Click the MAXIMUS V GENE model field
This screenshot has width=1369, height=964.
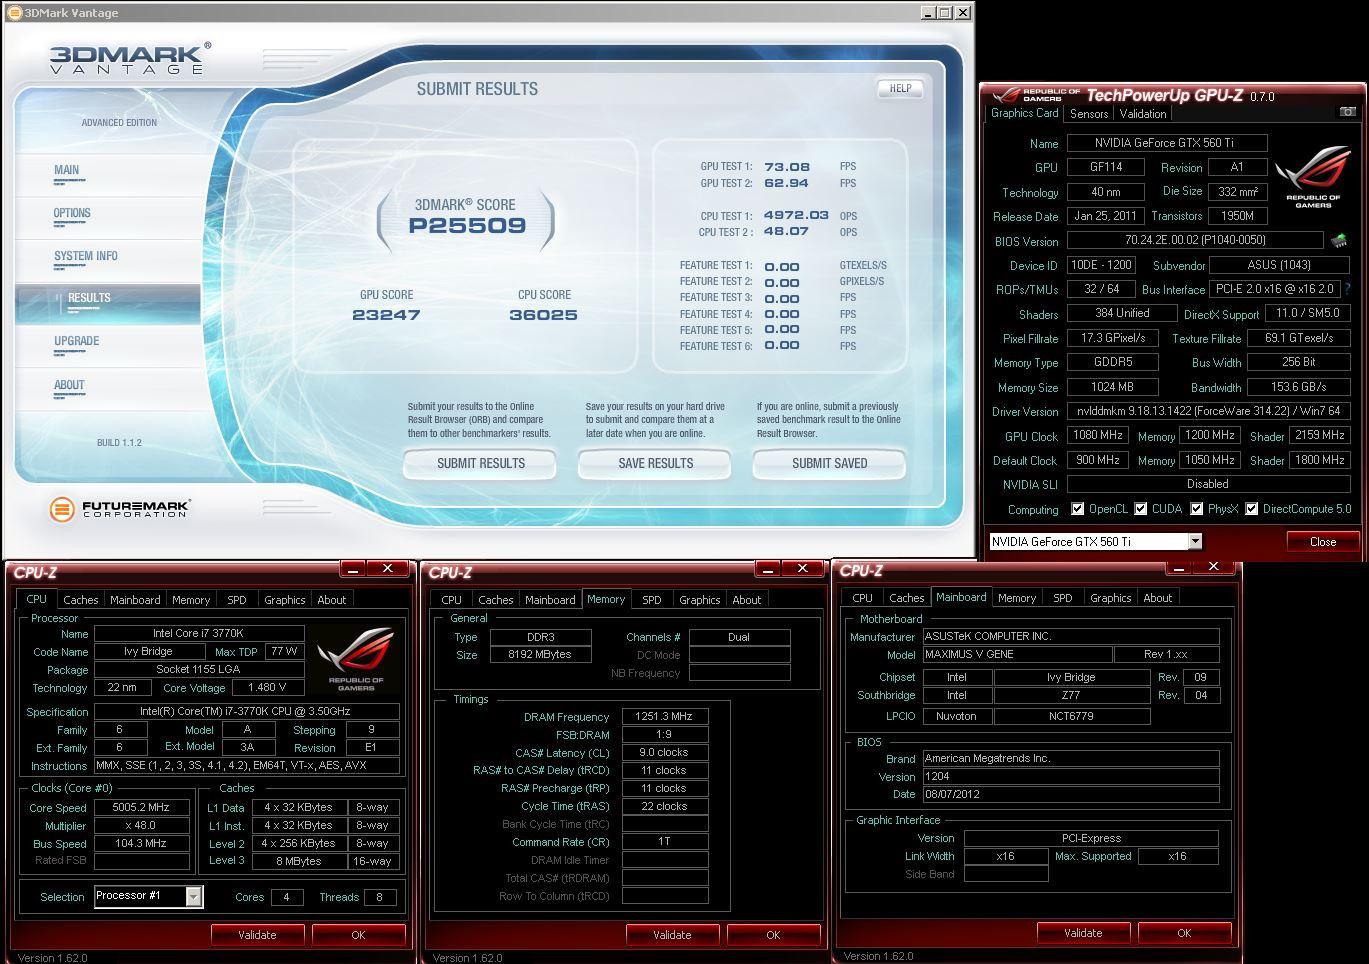point(1017,654)
